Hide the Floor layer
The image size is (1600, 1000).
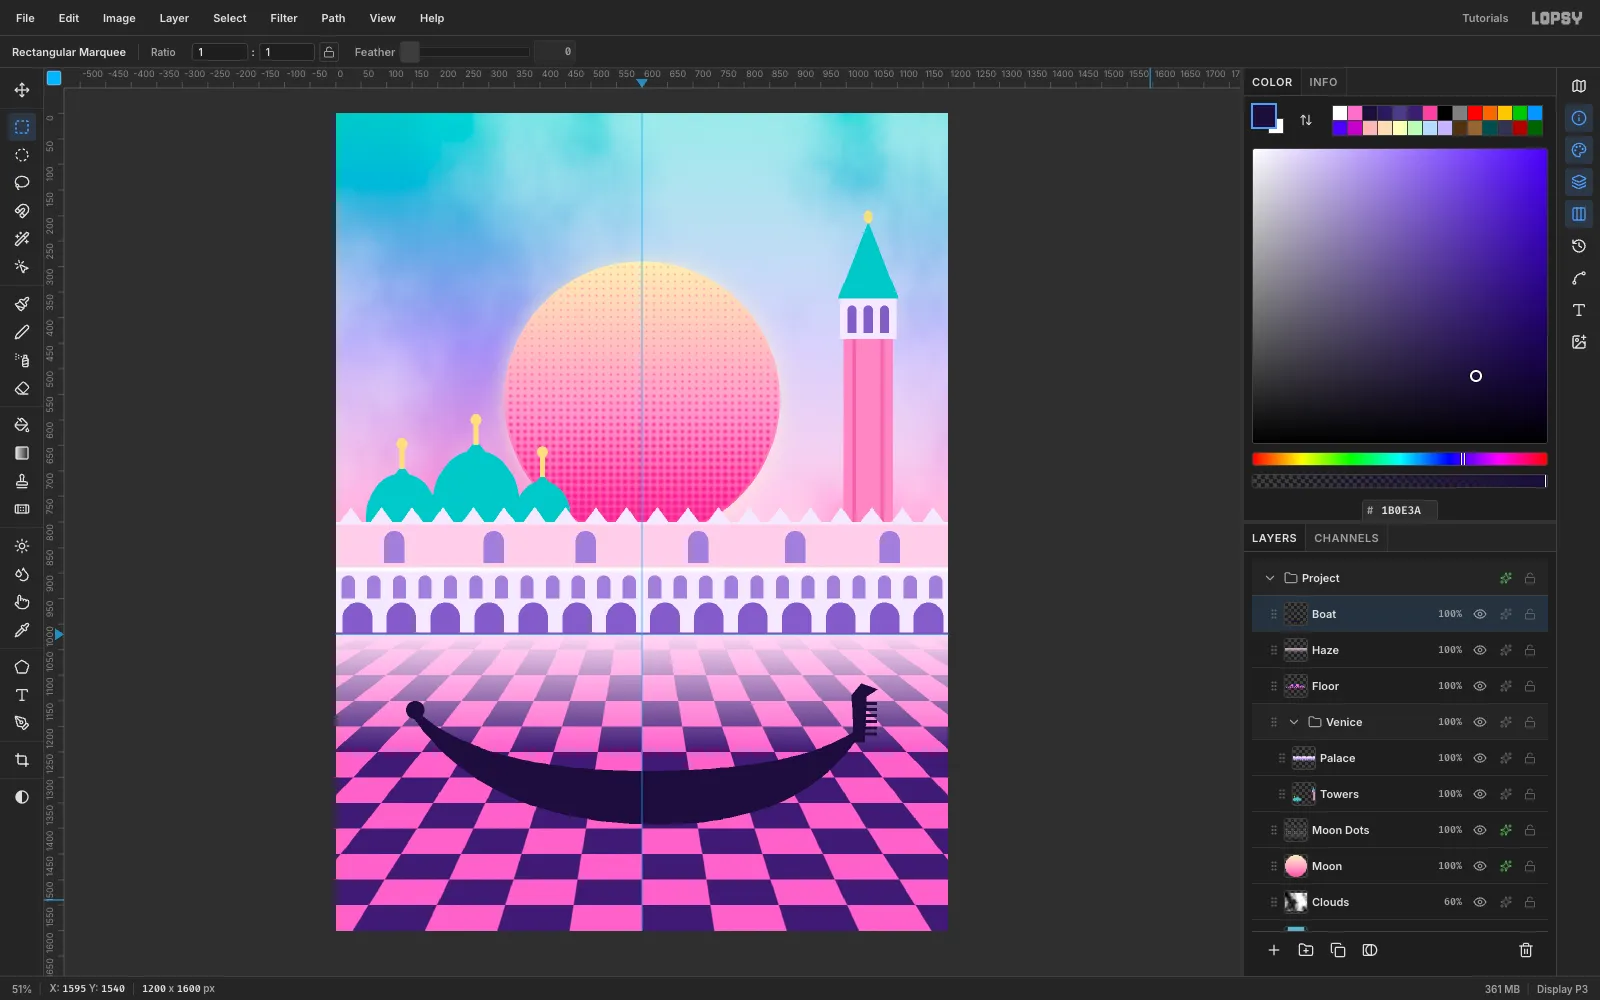pyautogui.click(x=1480, y=686)
